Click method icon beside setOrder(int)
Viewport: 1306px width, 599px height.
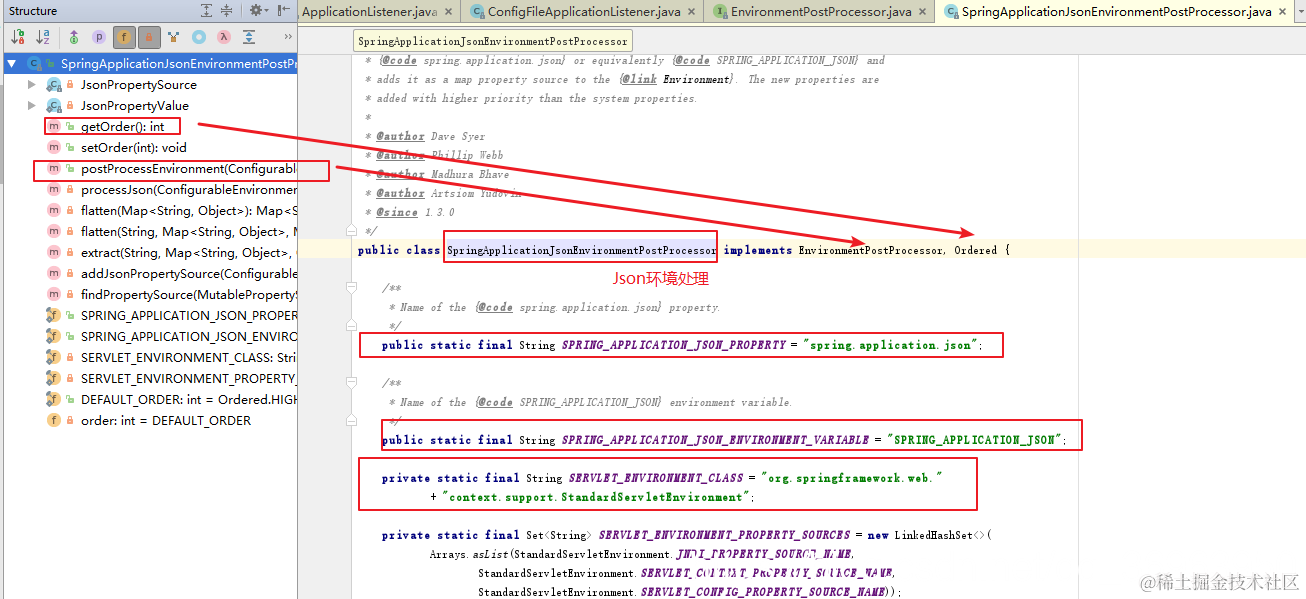tap(54, 148)
